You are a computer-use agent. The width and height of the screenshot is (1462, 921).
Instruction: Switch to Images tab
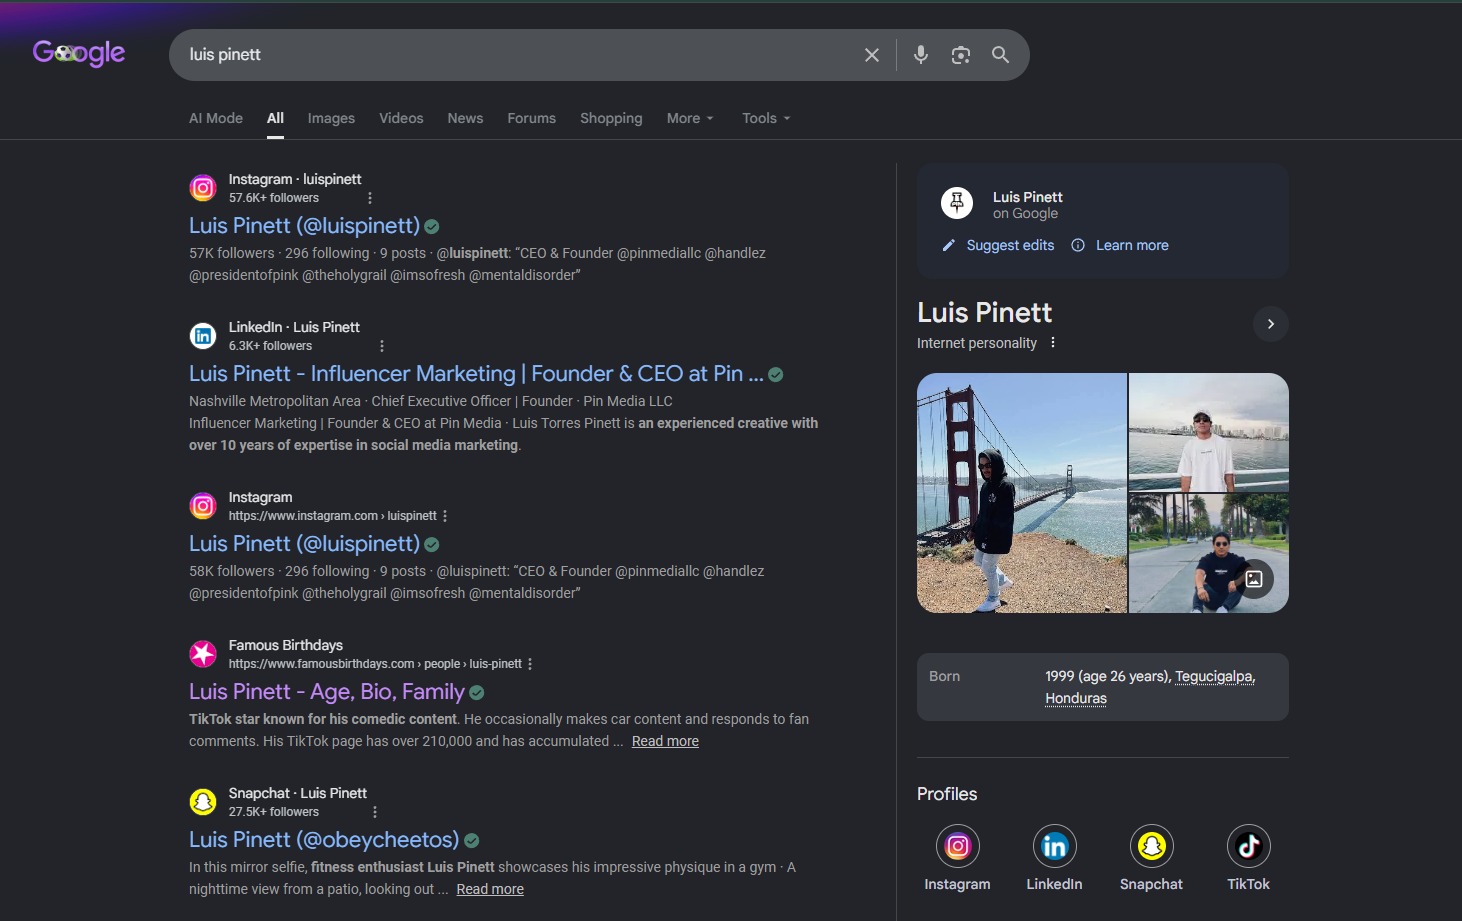pyautogui.click(x=331, y=118)
